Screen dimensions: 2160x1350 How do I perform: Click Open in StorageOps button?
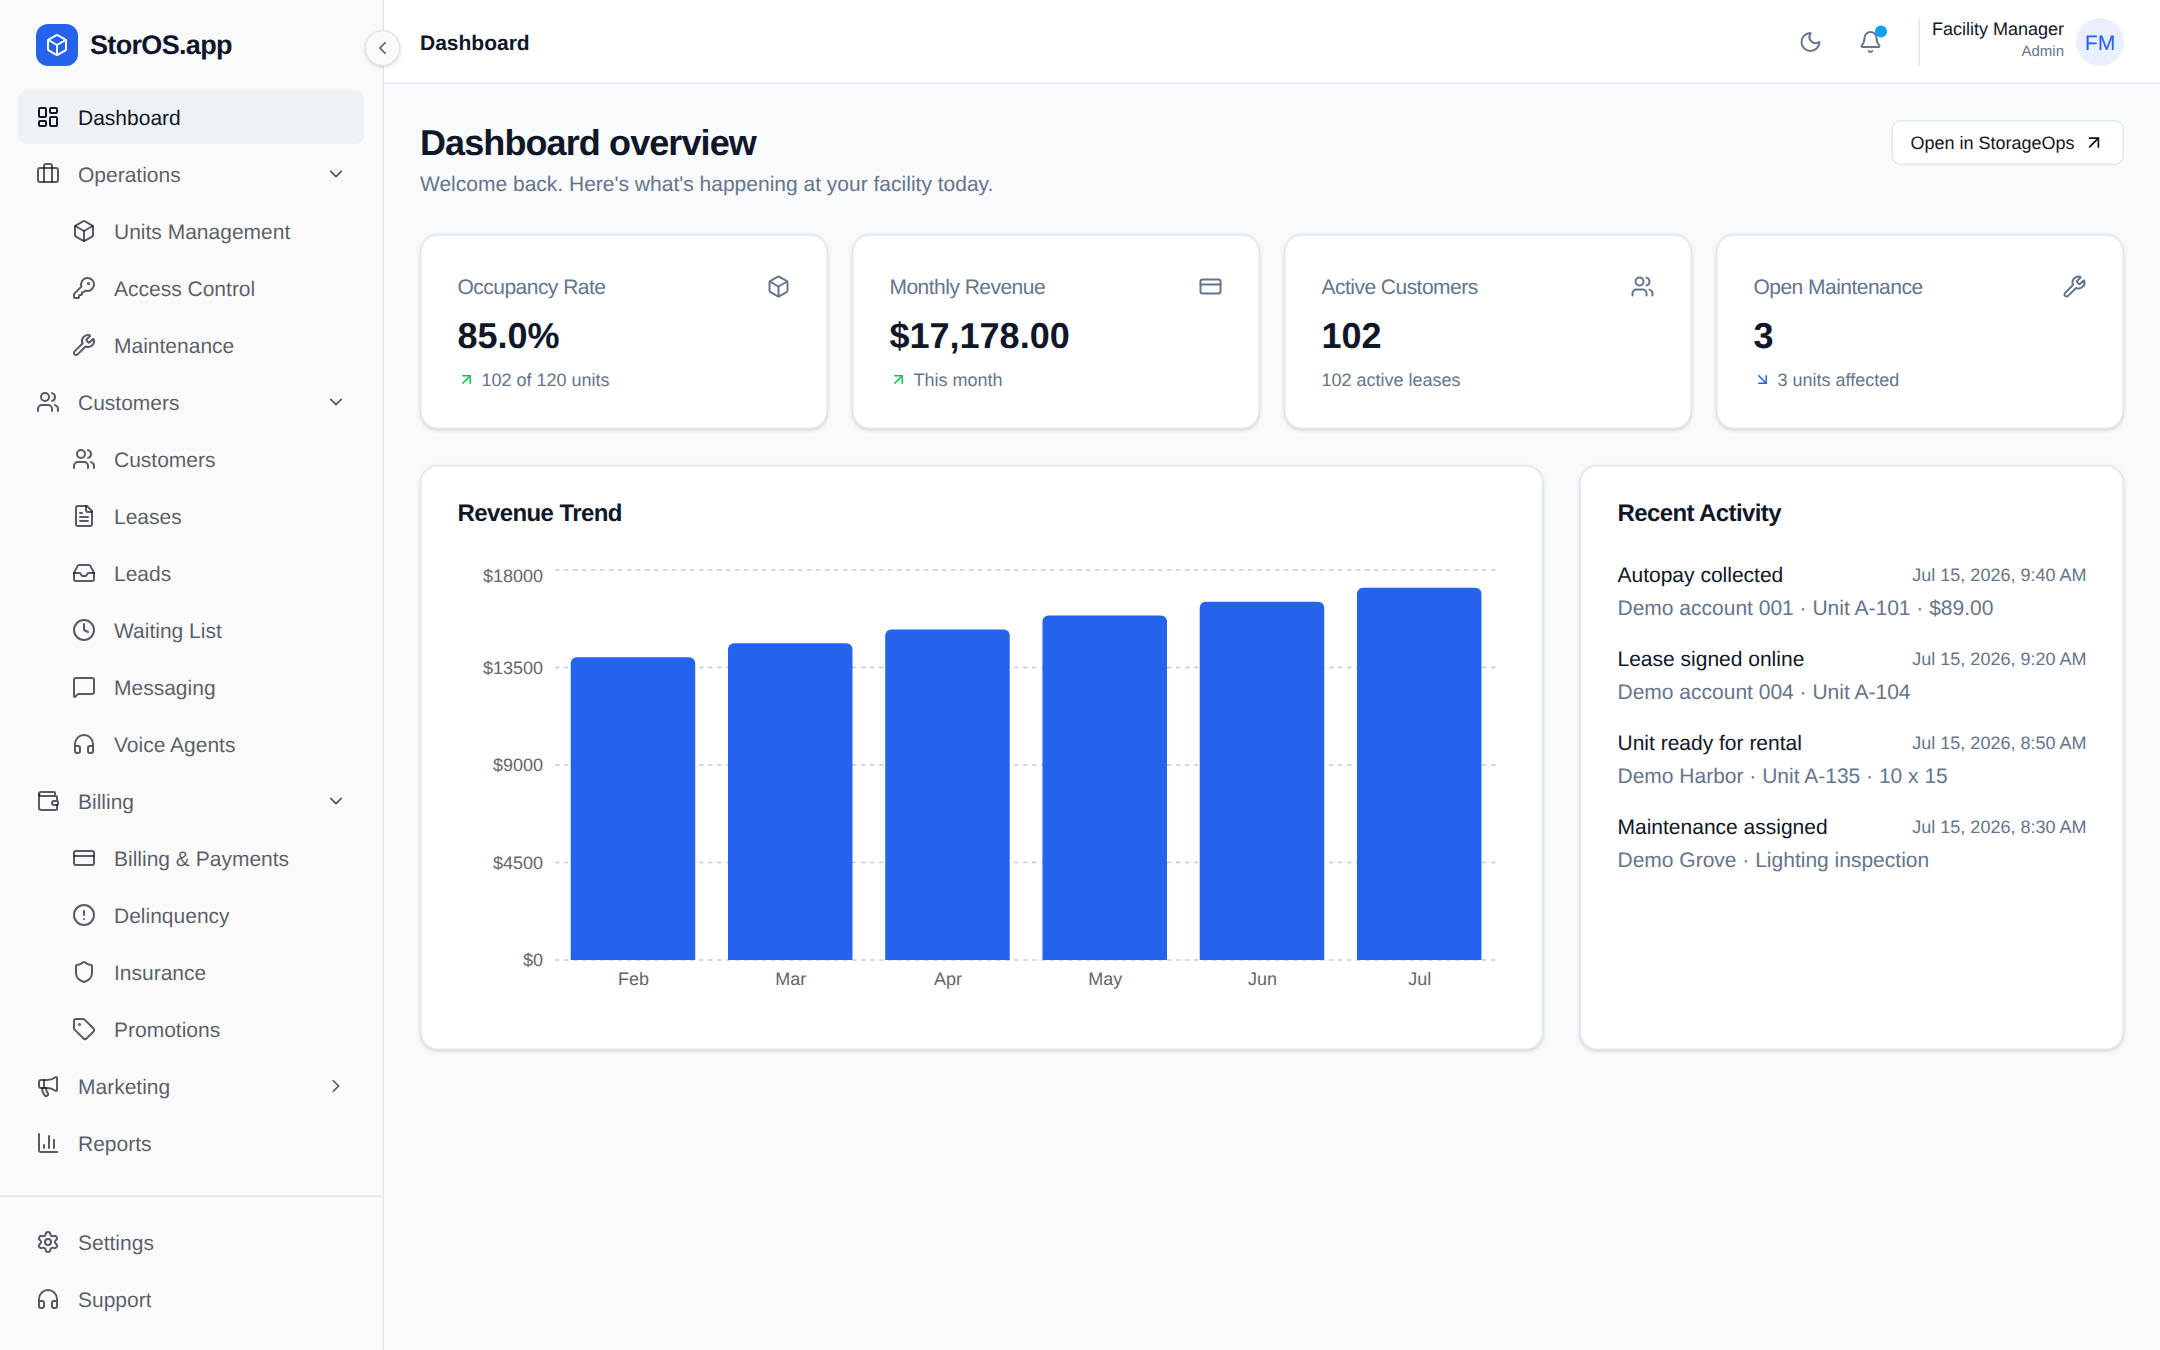[2006, 143]
